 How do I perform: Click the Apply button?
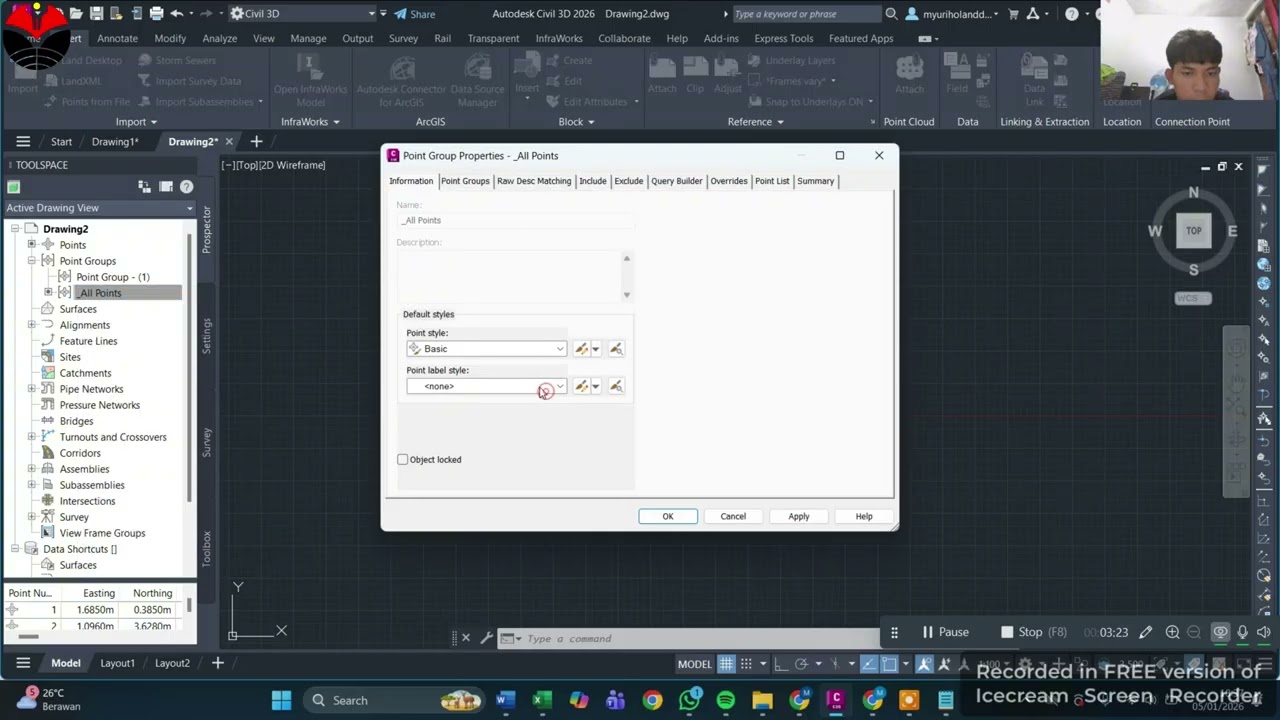click(x=799, y=517)
